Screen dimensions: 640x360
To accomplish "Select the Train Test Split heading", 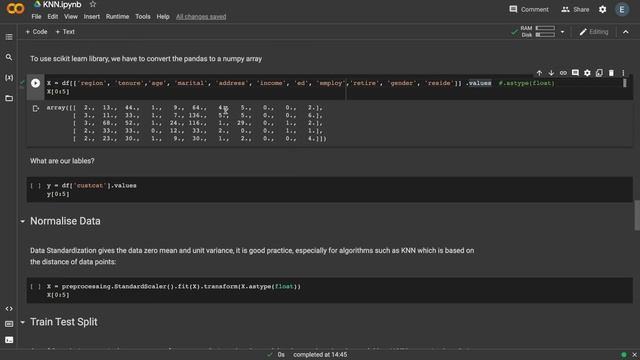I will (64, 322).
